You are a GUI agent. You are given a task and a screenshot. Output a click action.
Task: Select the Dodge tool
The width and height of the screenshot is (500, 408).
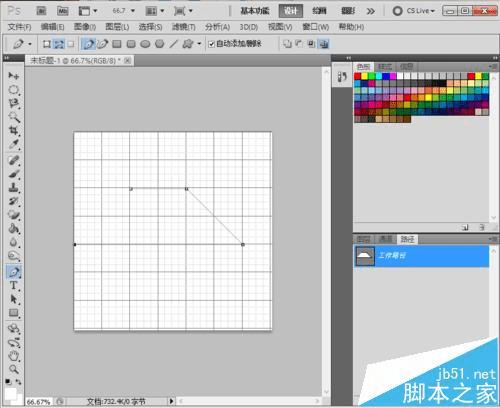click(13, 256)
